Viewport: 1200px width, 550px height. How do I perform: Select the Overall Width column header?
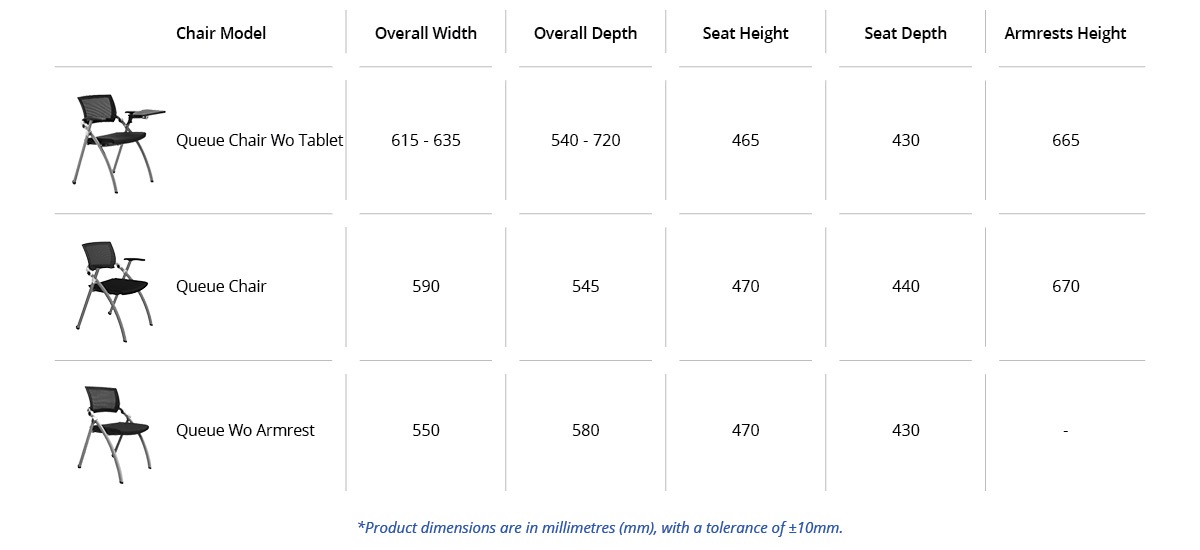[426, 33]
